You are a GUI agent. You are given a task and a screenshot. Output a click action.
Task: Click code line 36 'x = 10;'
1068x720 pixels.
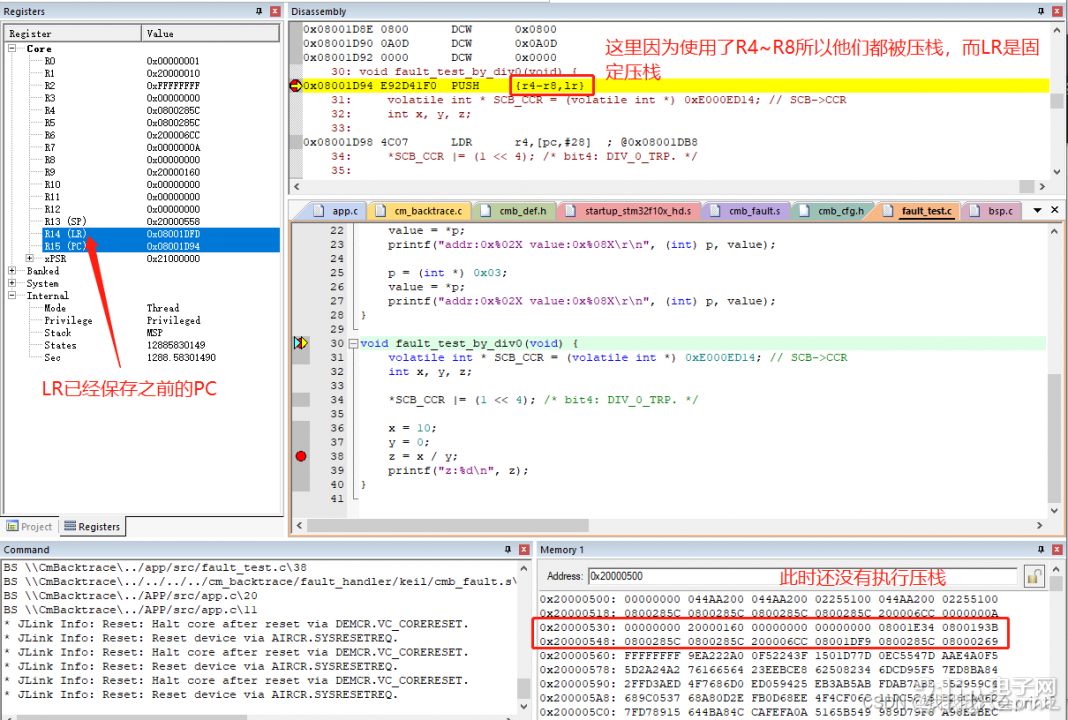pos(413,428)
